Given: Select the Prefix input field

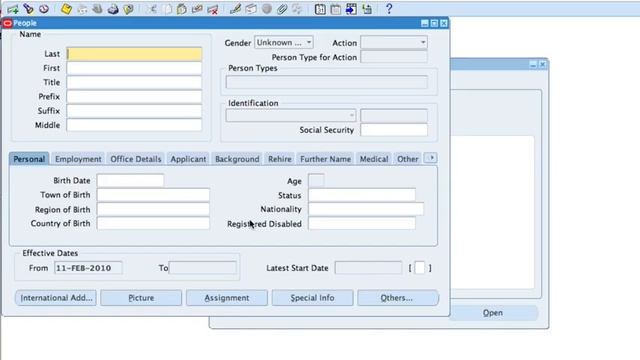Looking at the screenshot, I should [134, 97].
